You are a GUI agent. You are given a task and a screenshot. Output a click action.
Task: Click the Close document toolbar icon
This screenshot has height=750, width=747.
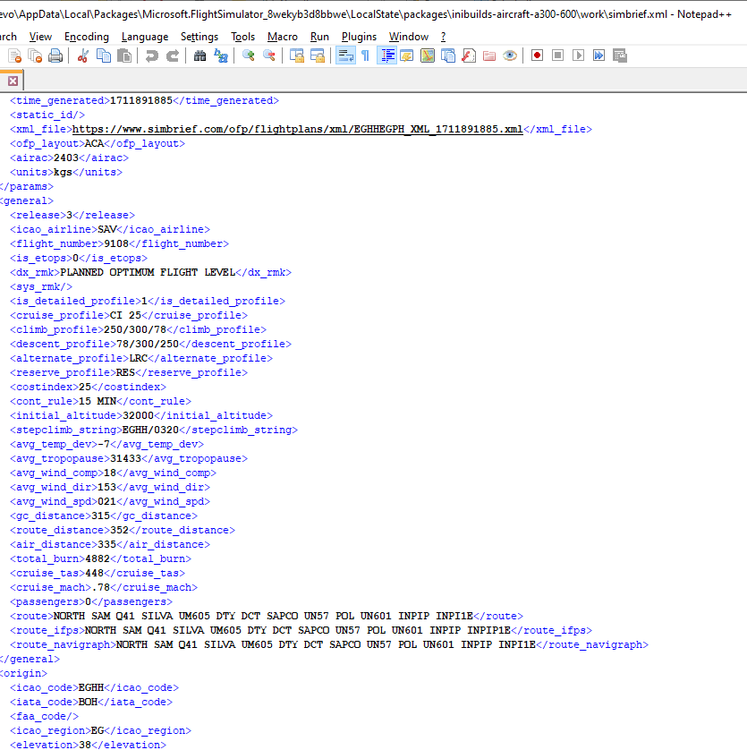15,56
